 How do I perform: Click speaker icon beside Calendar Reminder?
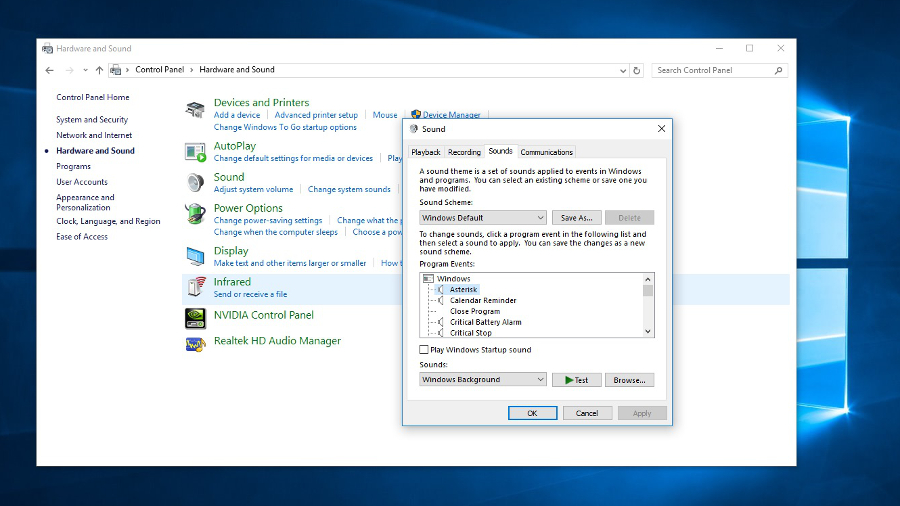440,301
